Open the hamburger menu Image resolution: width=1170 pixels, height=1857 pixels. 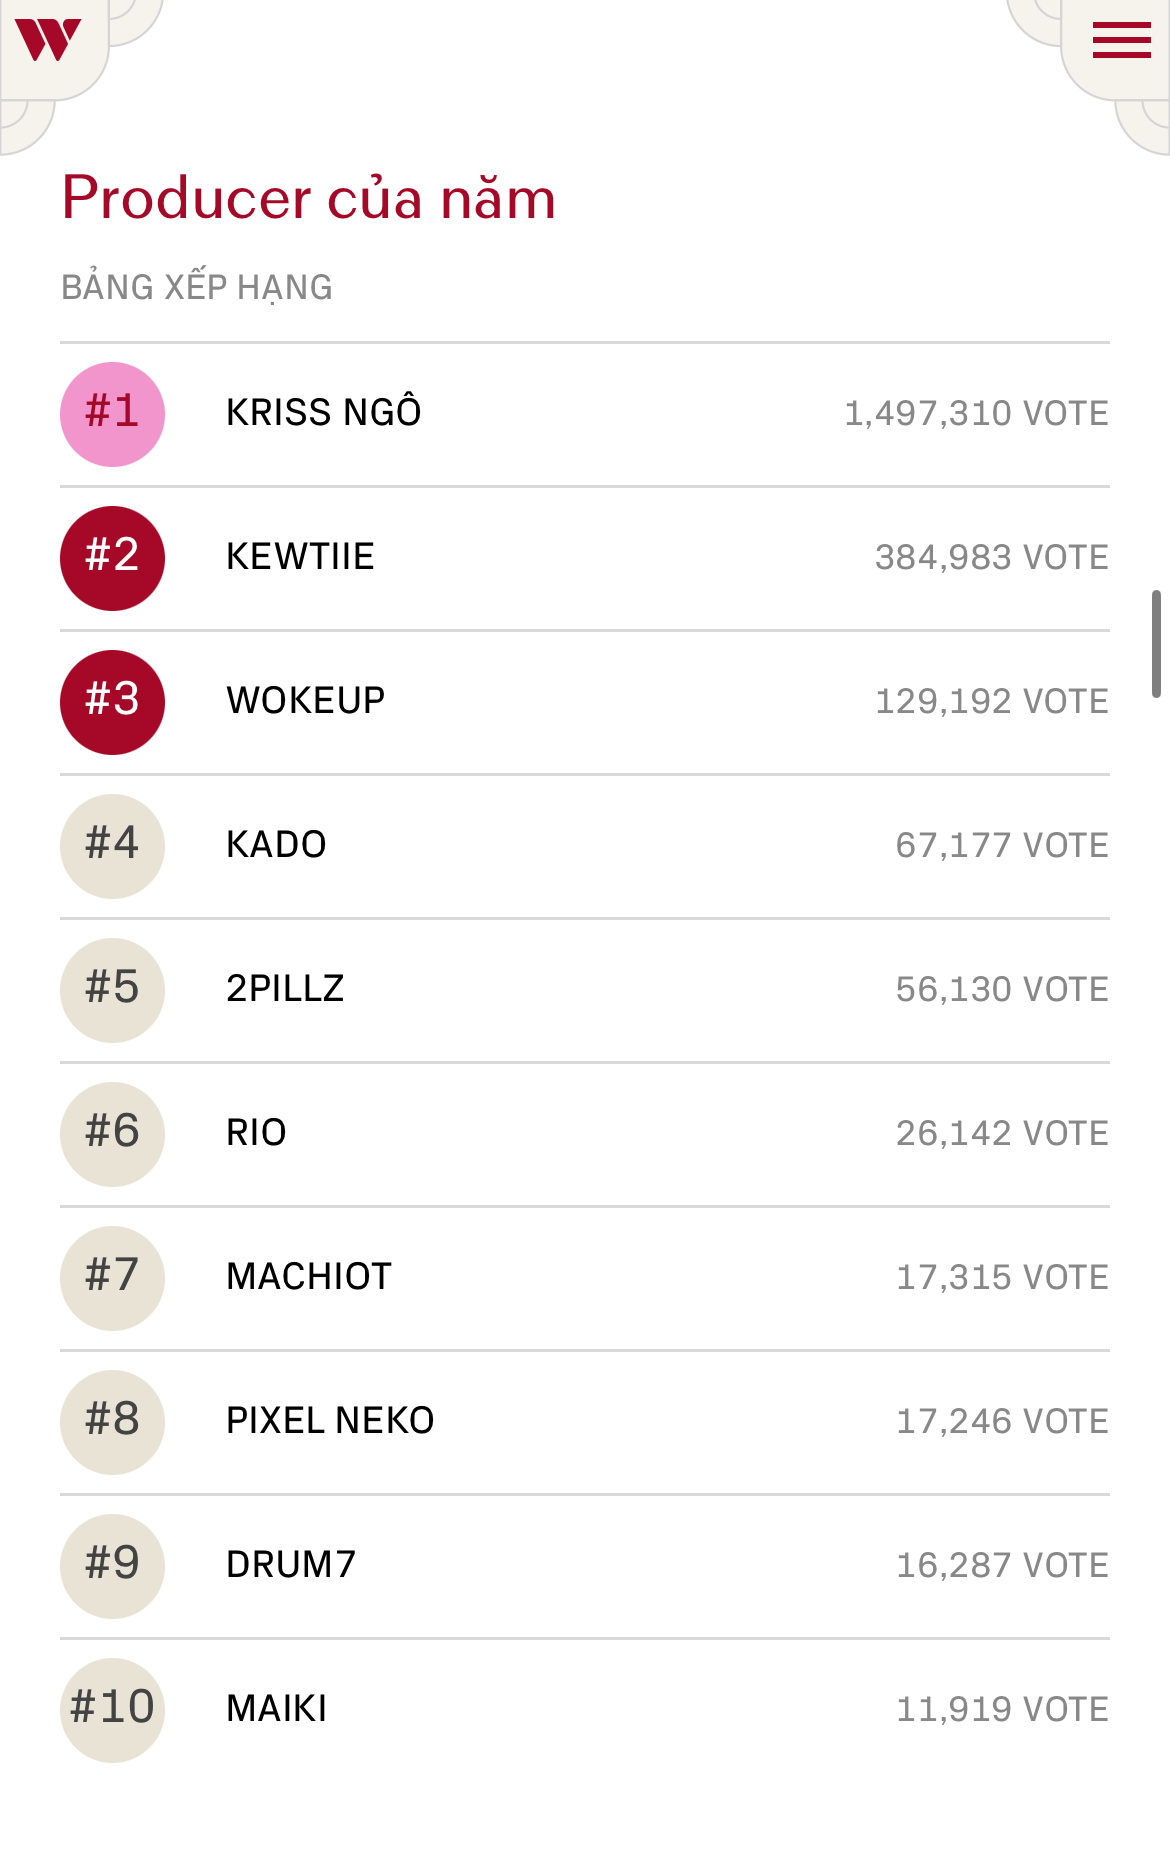(1121, 41)
